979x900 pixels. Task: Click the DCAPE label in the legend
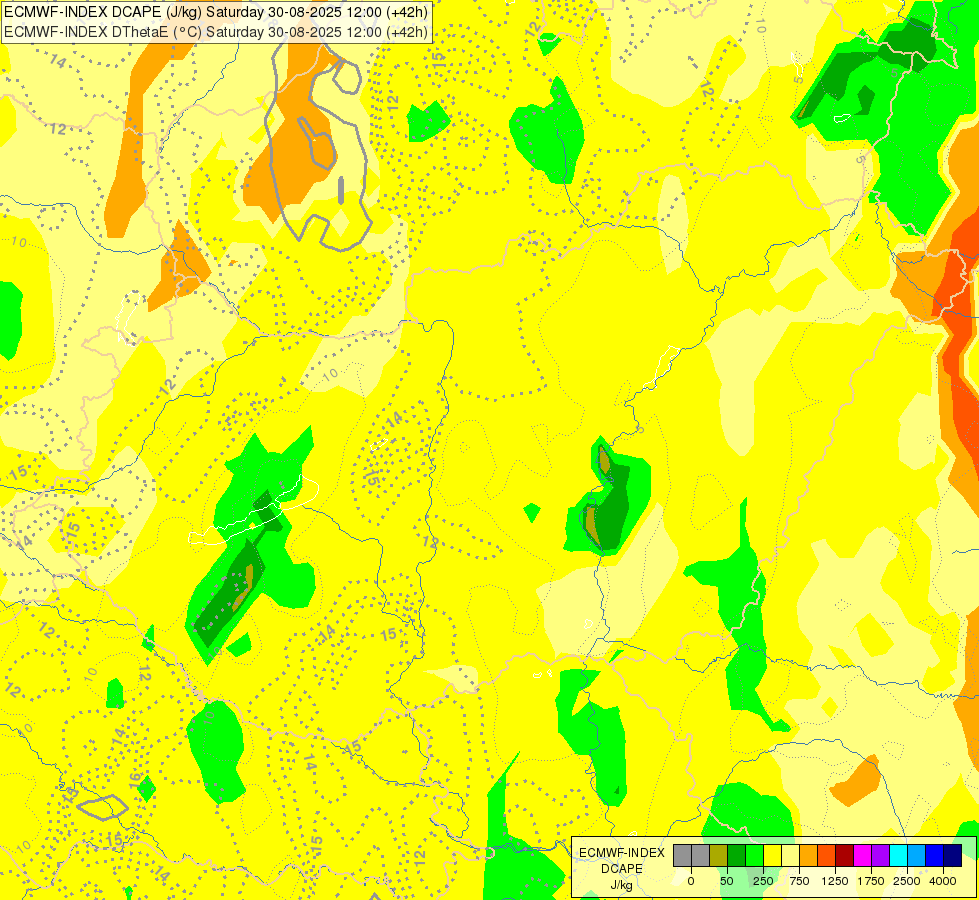[622, 869]
